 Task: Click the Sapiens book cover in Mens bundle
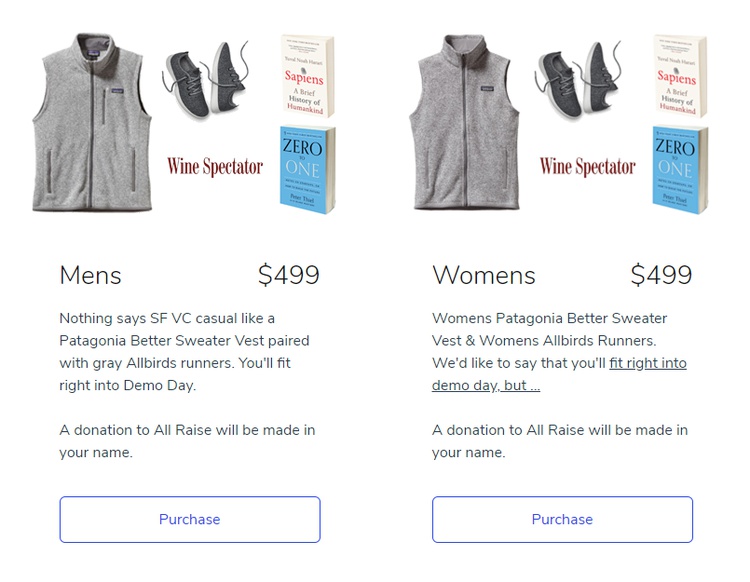pyautogui.click(x=308, y=76)
